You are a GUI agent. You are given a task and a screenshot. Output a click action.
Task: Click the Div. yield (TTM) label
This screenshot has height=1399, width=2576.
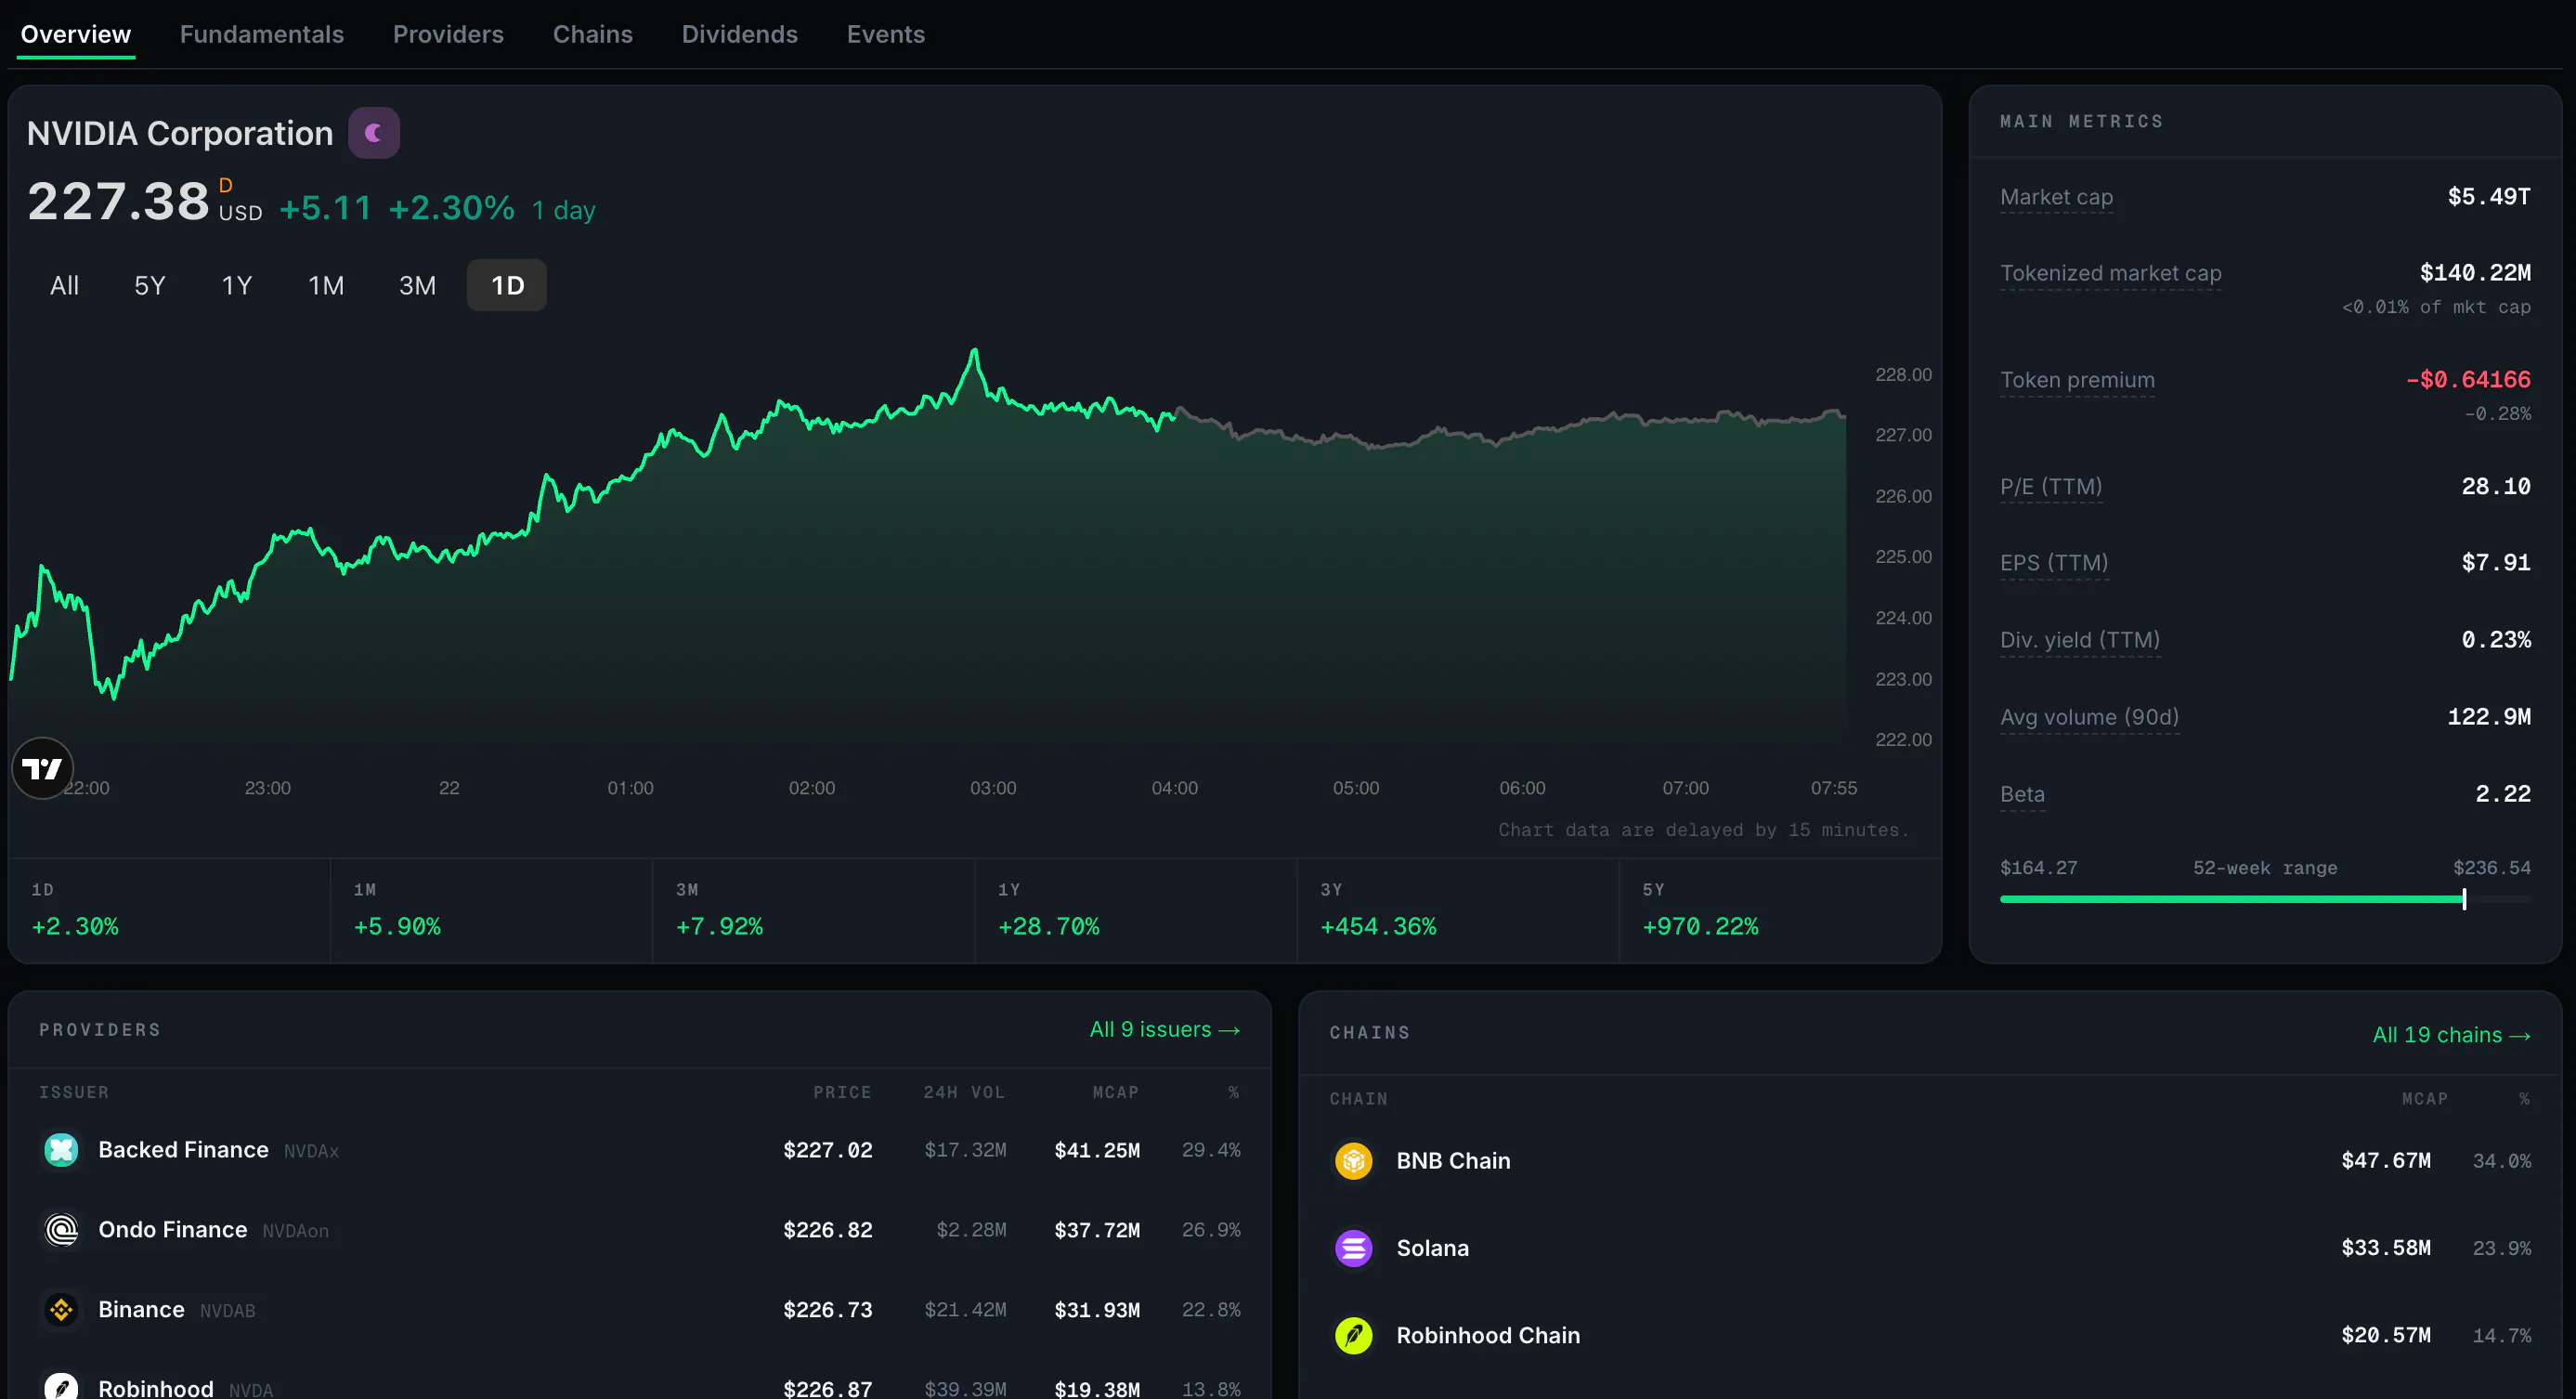(x=2080, y=640)
